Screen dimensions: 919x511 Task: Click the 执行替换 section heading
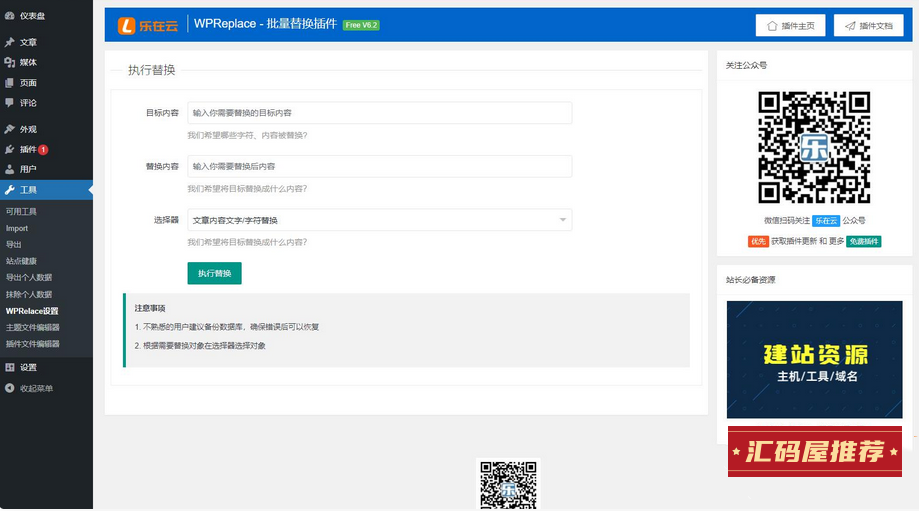[152, 70]
